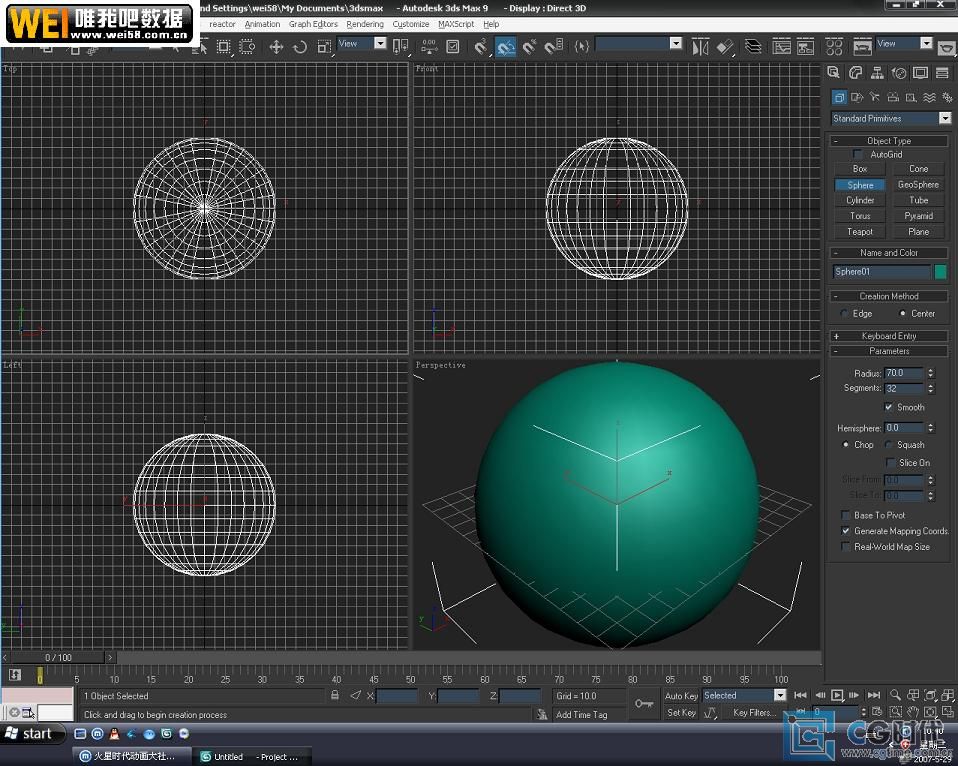The width and height of the screenshot is (958, 766).
Task: Open the MAXScript menu
Action: coord(456,24)
